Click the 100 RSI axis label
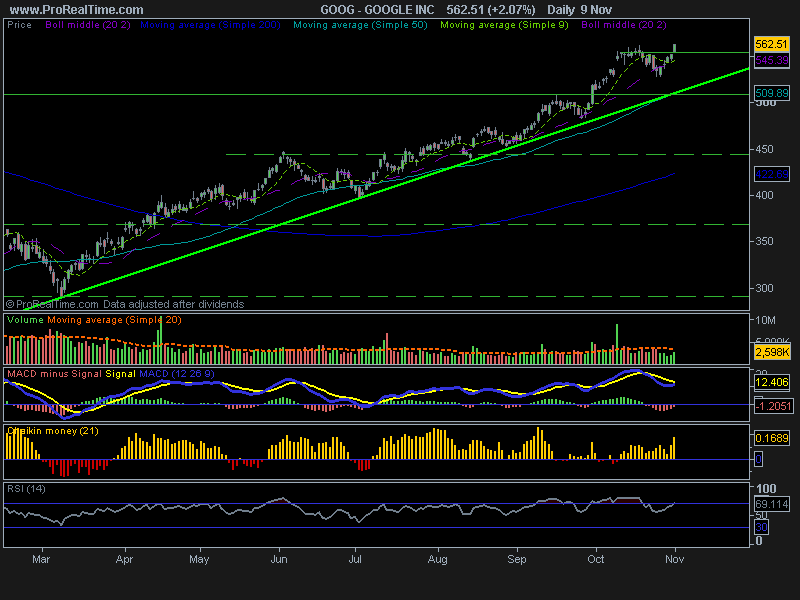The image size is (800, 600). pos(765,489)
